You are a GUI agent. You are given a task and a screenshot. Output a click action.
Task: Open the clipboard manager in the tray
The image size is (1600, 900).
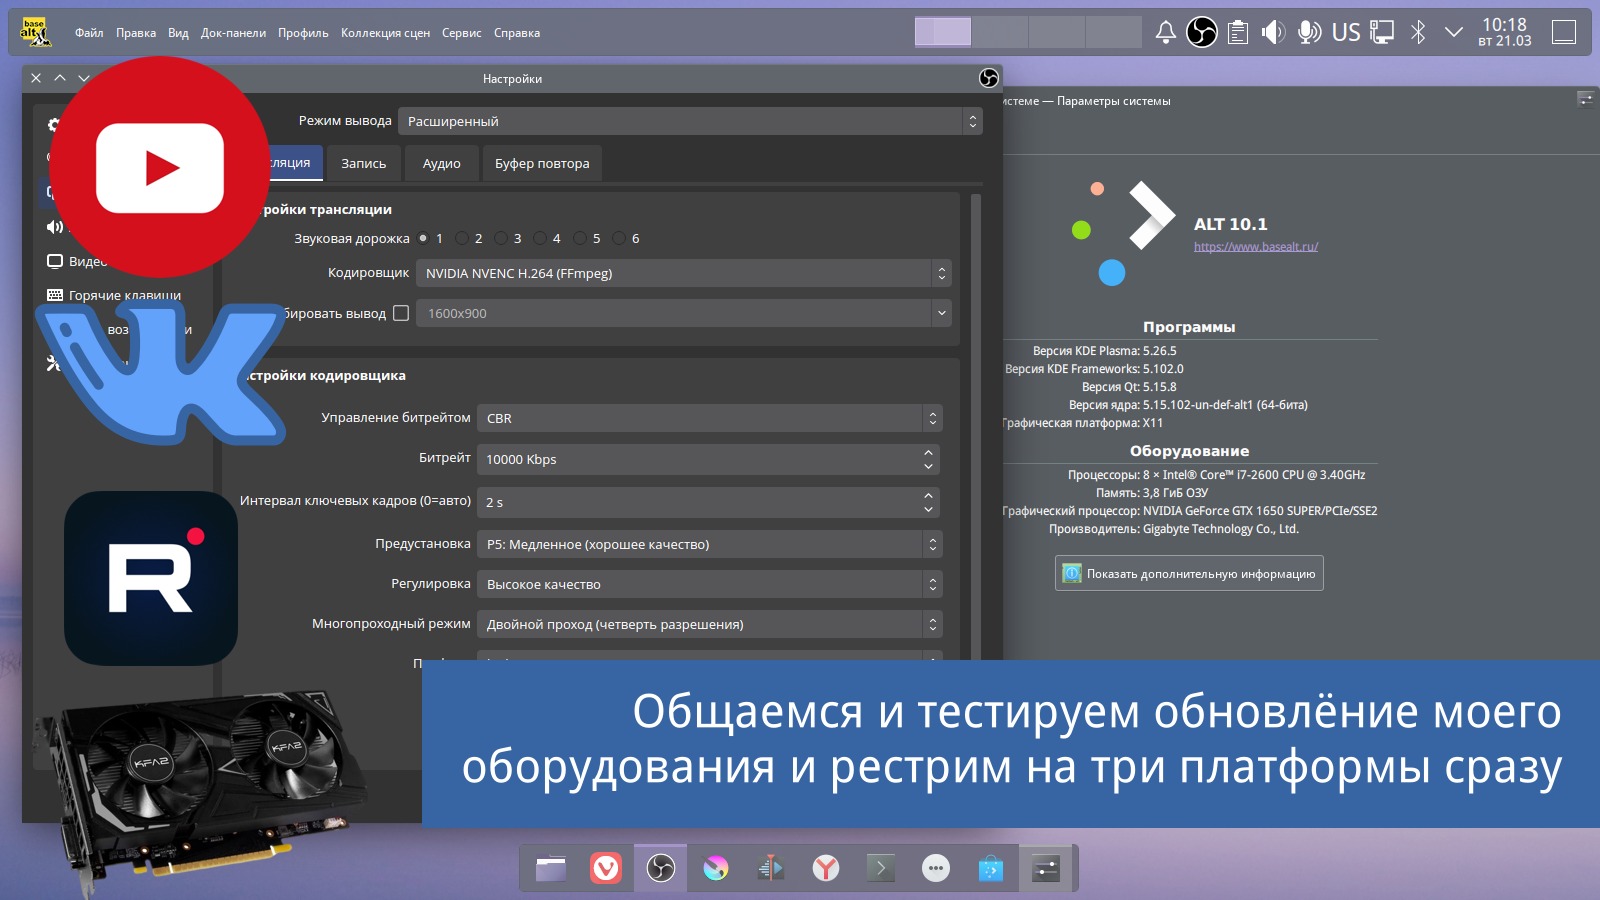click(x=1237, y=31)
